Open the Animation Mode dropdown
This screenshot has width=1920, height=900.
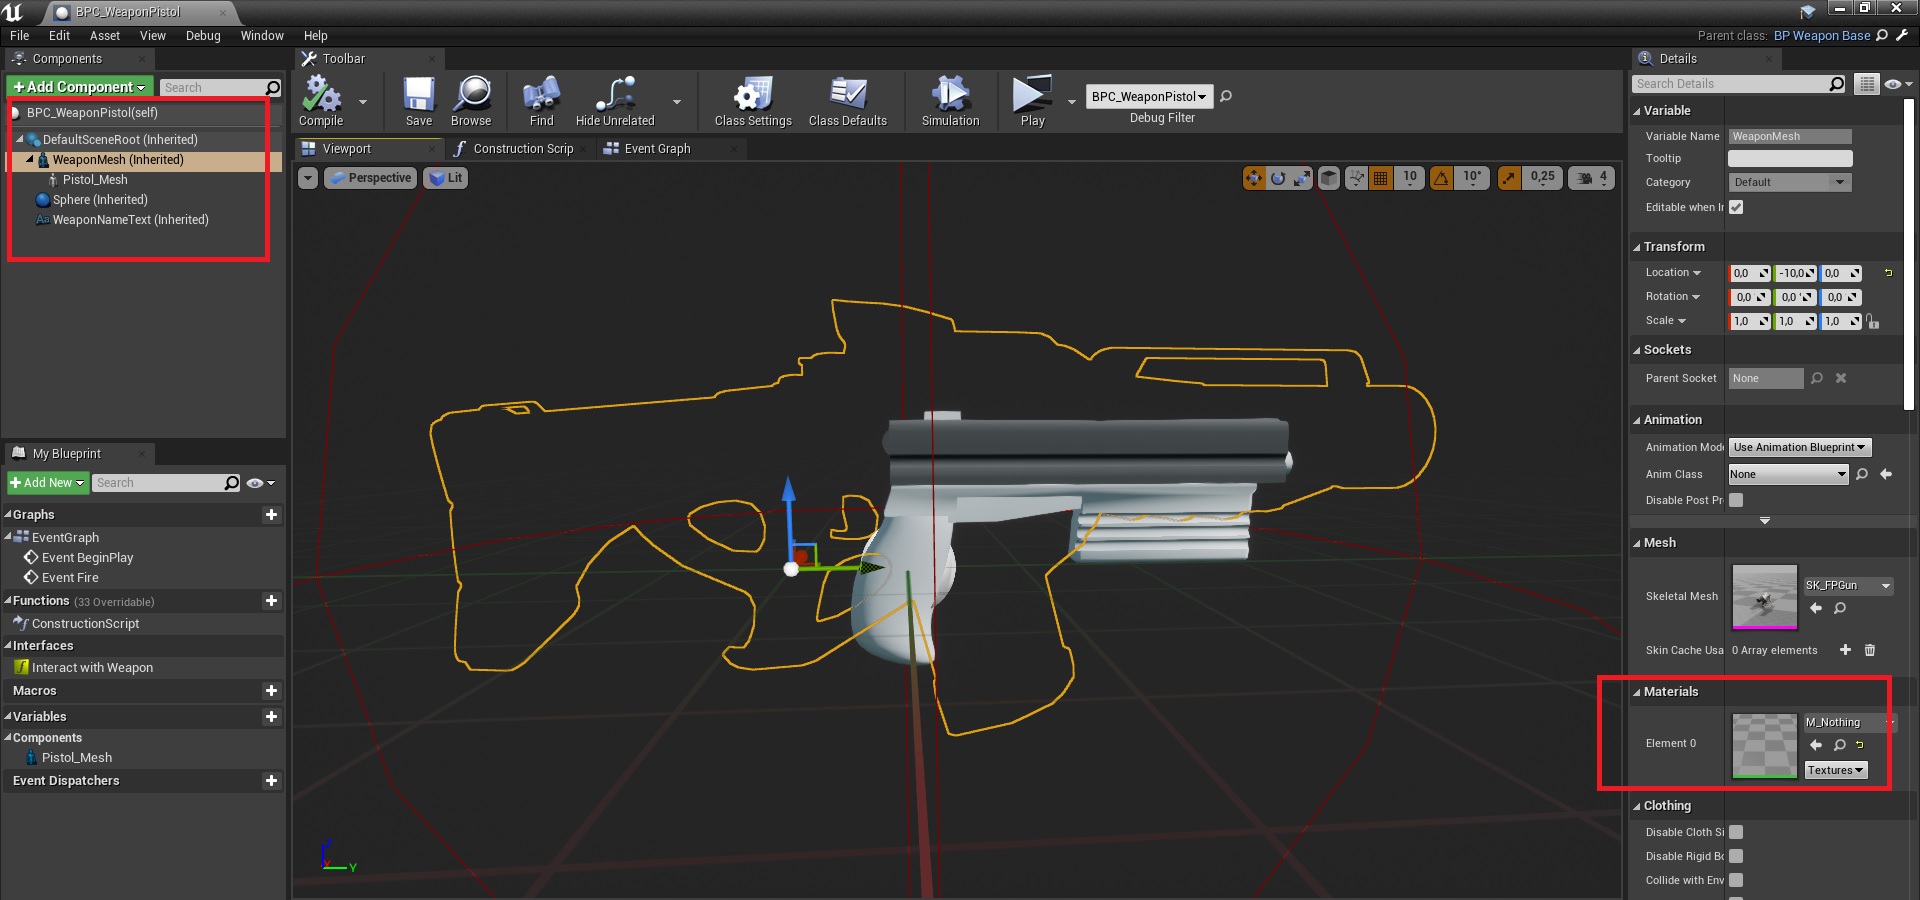coord(1799,447)
